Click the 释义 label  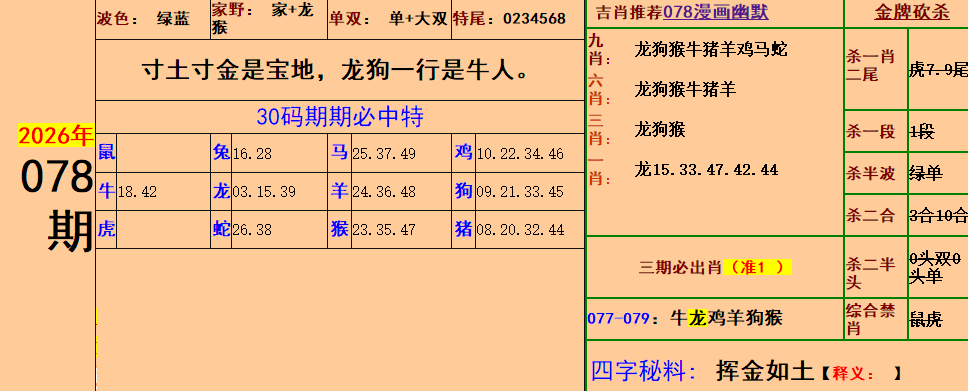click(x=853, y=373)
